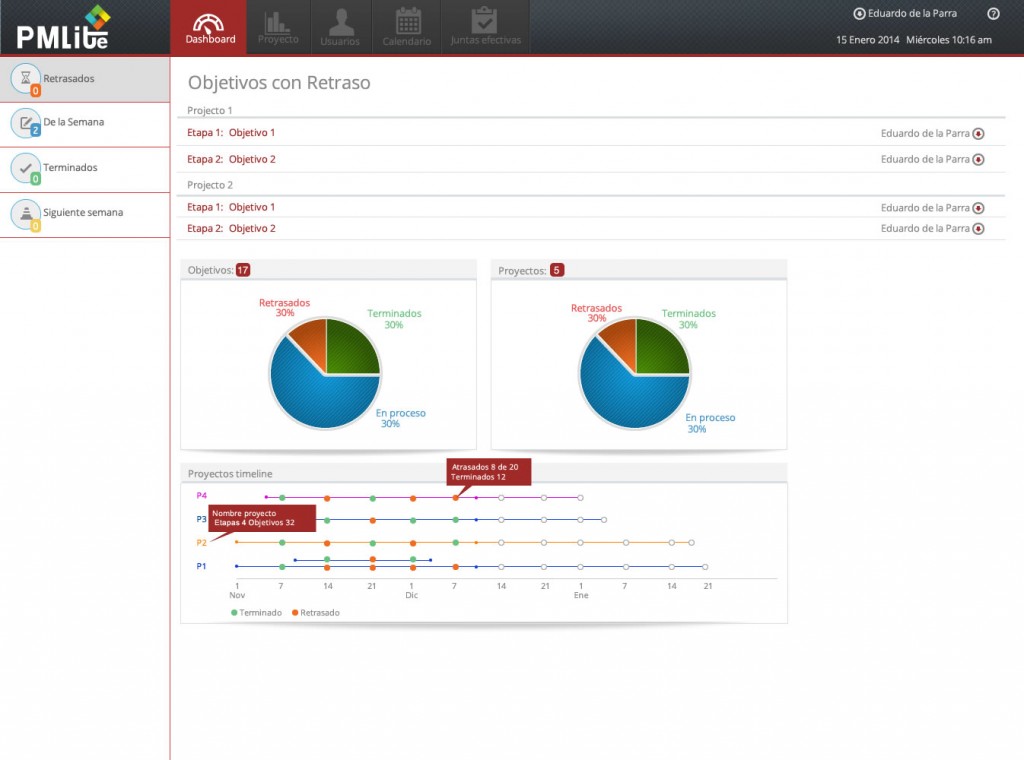Select the Siguiente semana icon
Viewport: 1024px width, 760px height.
pyautogui.click(x=25, y=214)
